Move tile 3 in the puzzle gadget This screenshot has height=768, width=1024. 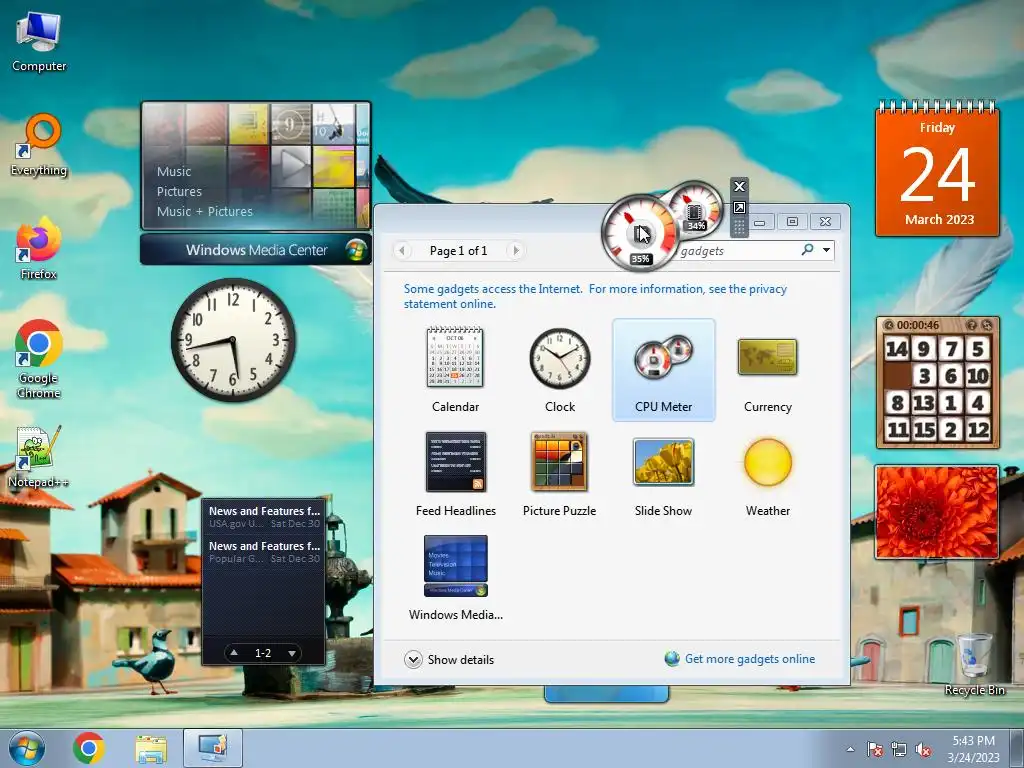pos(924,376)
